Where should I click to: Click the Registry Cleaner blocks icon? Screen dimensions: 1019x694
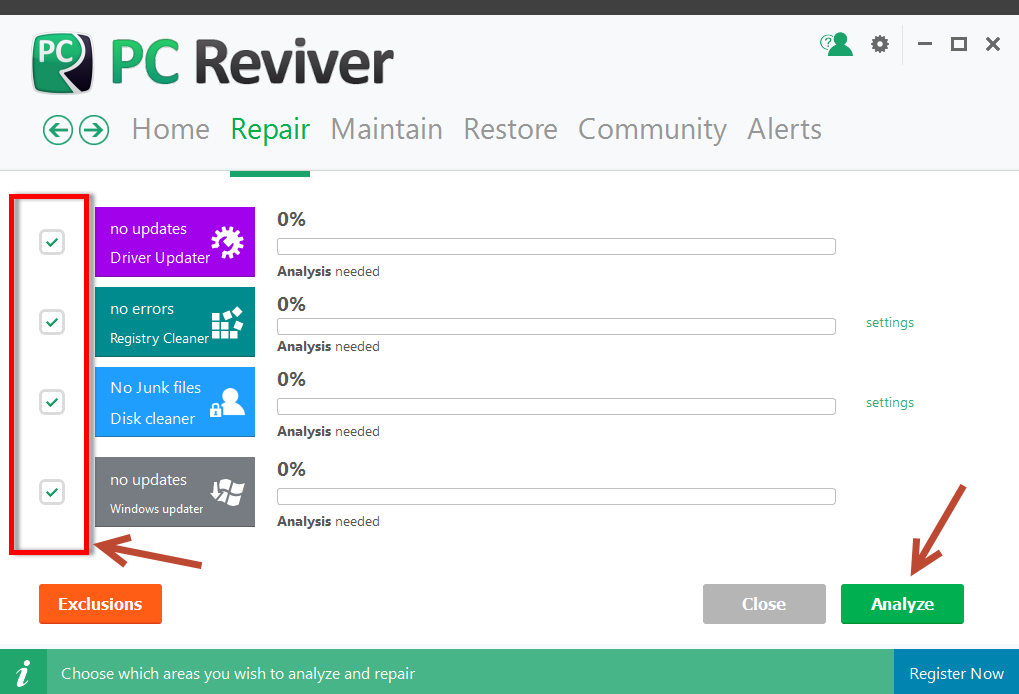(227, 322)
